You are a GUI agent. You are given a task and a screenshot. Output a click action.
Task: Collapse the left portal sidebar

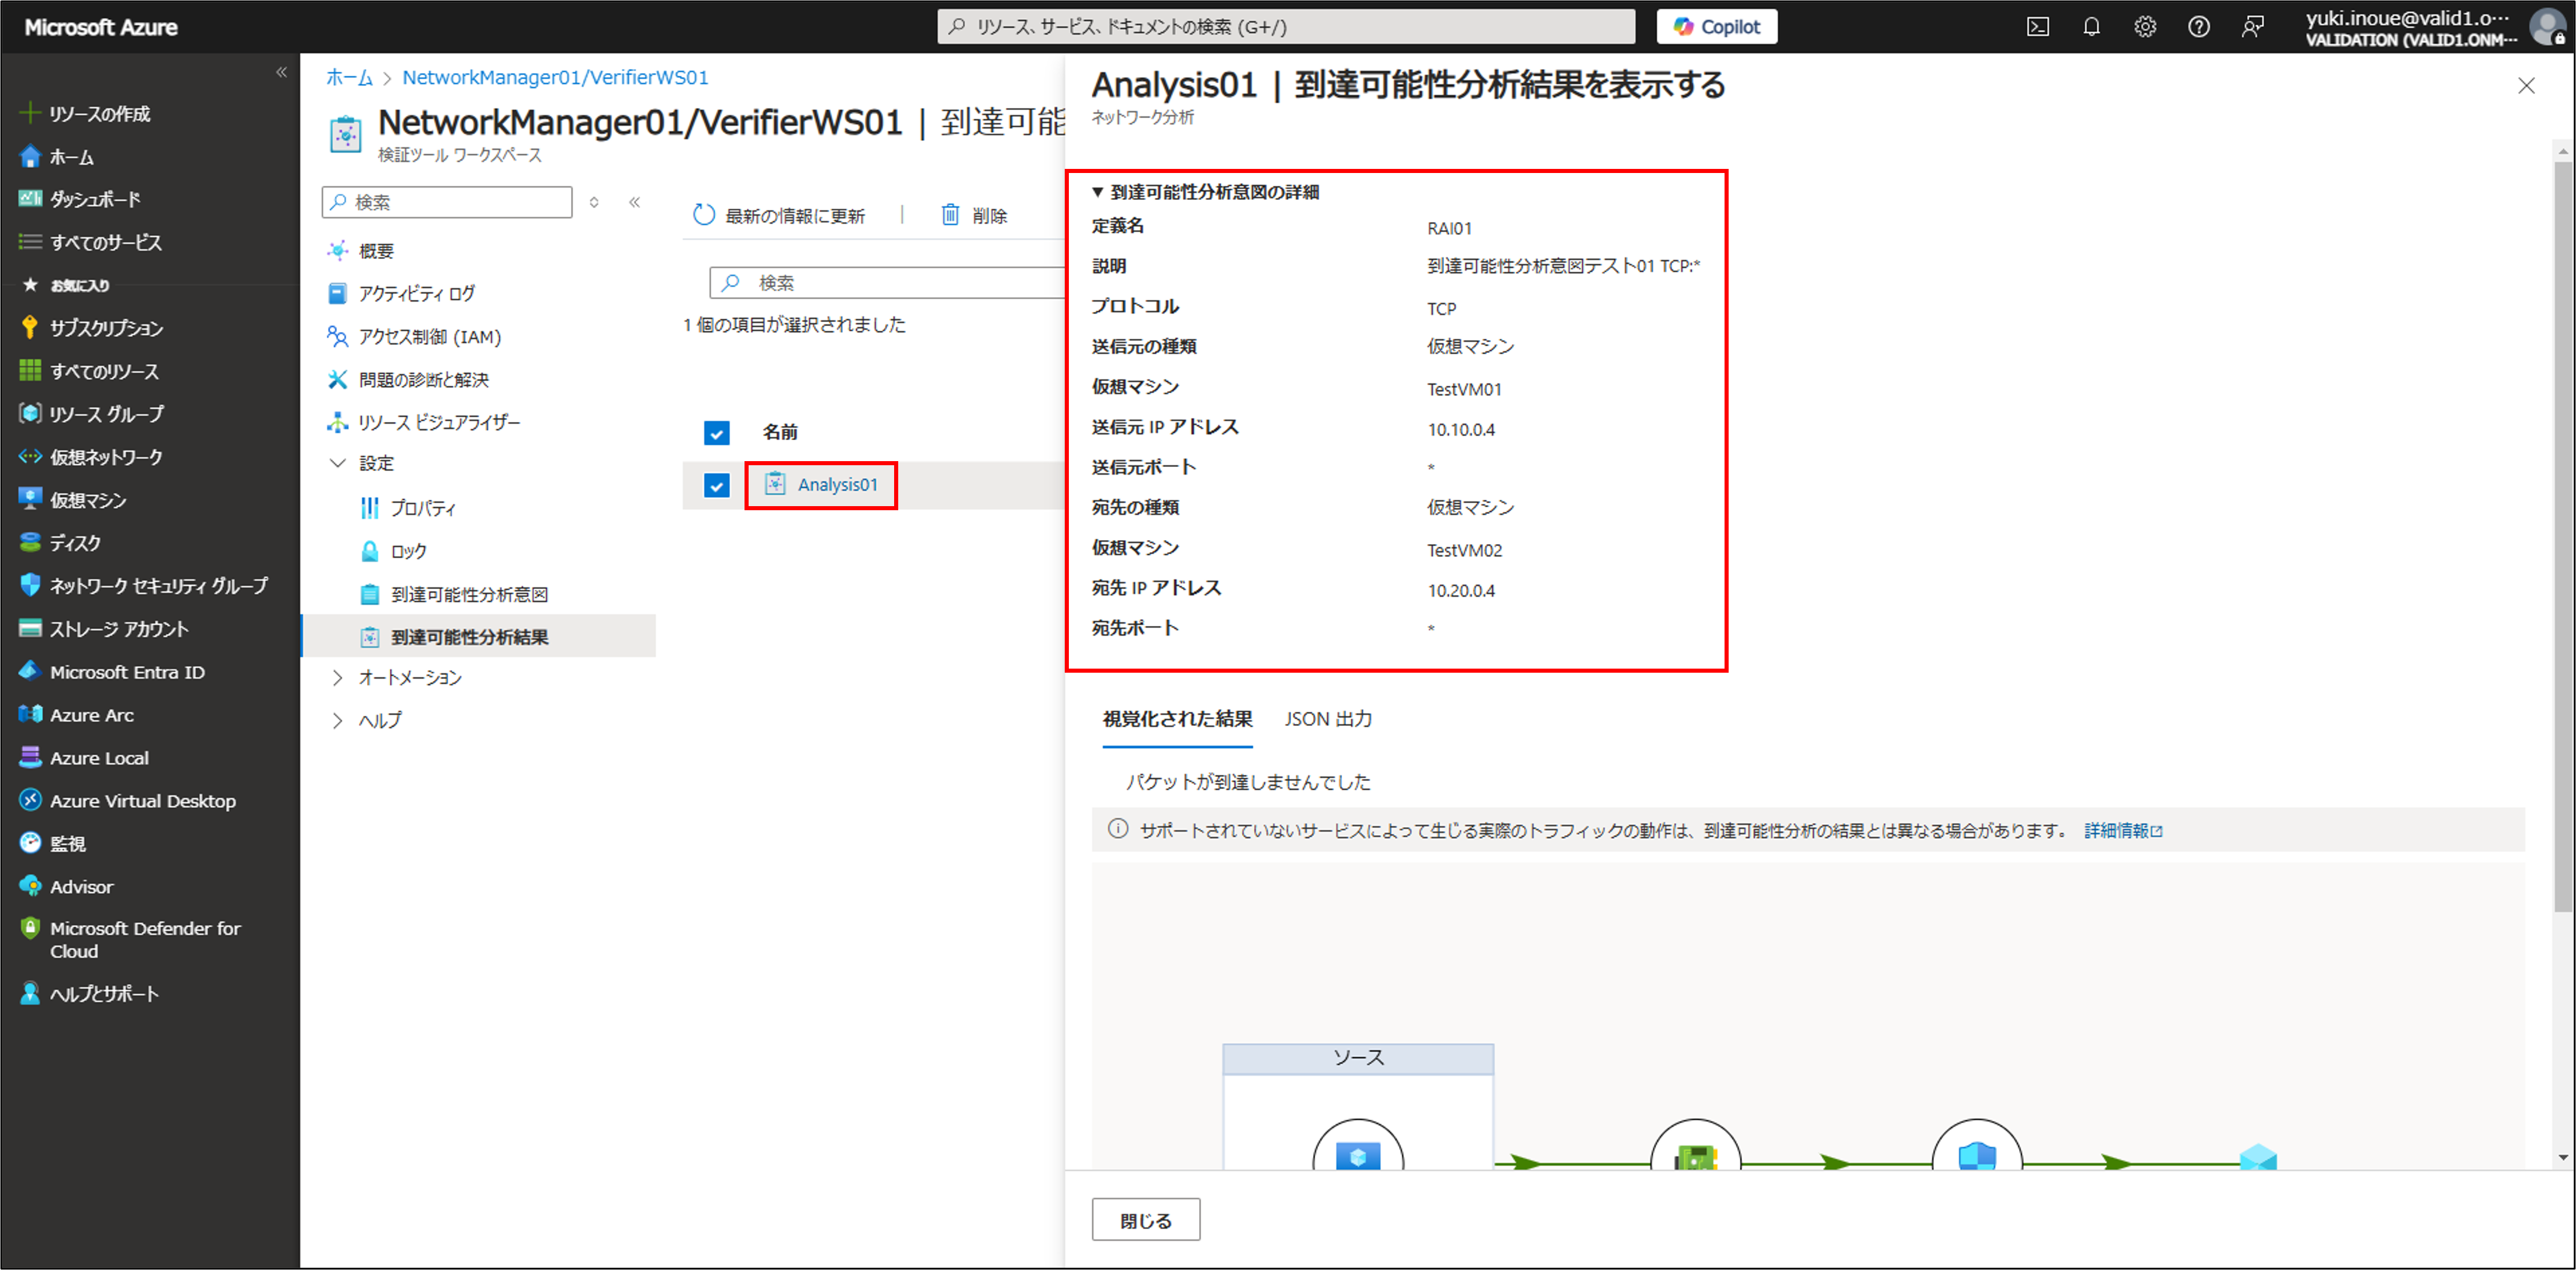point(281,72)
